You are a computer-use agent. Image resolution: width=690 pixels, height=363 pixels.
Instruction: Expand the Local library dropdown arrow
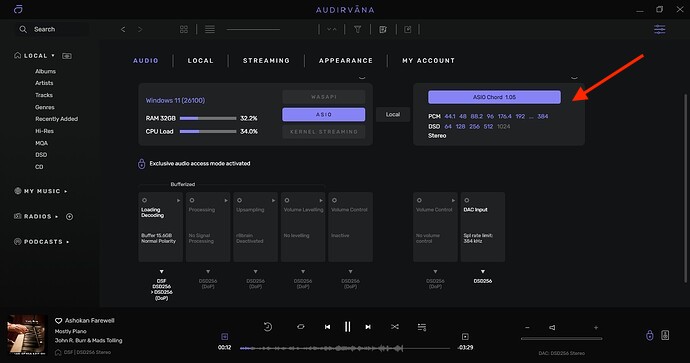tap(53, 55)
